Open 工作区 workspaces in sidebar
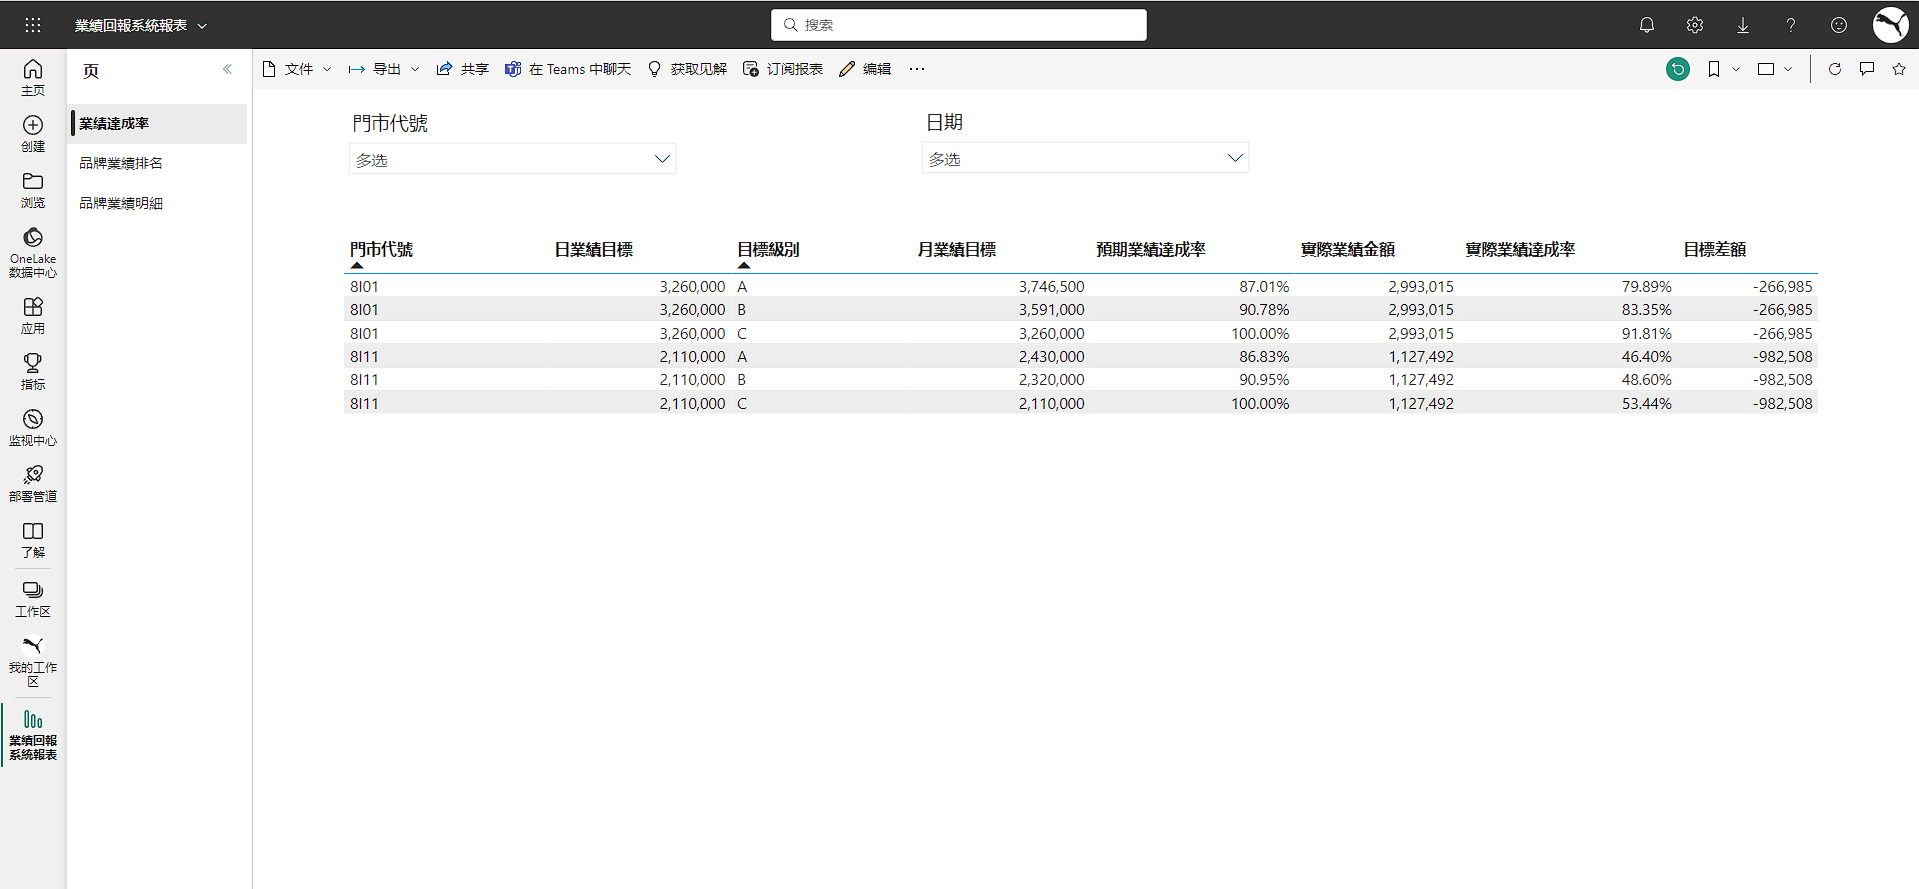 coord(33,598)
